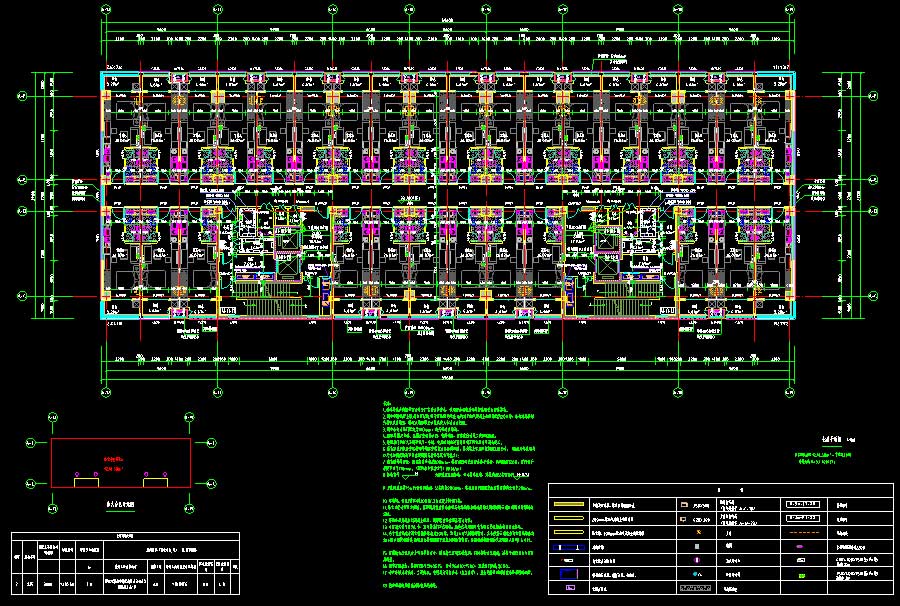Viewport: 900px width, 606px height.
Task: Select the rightmost axis bubble below floor plan
Action: coord(790,393)
